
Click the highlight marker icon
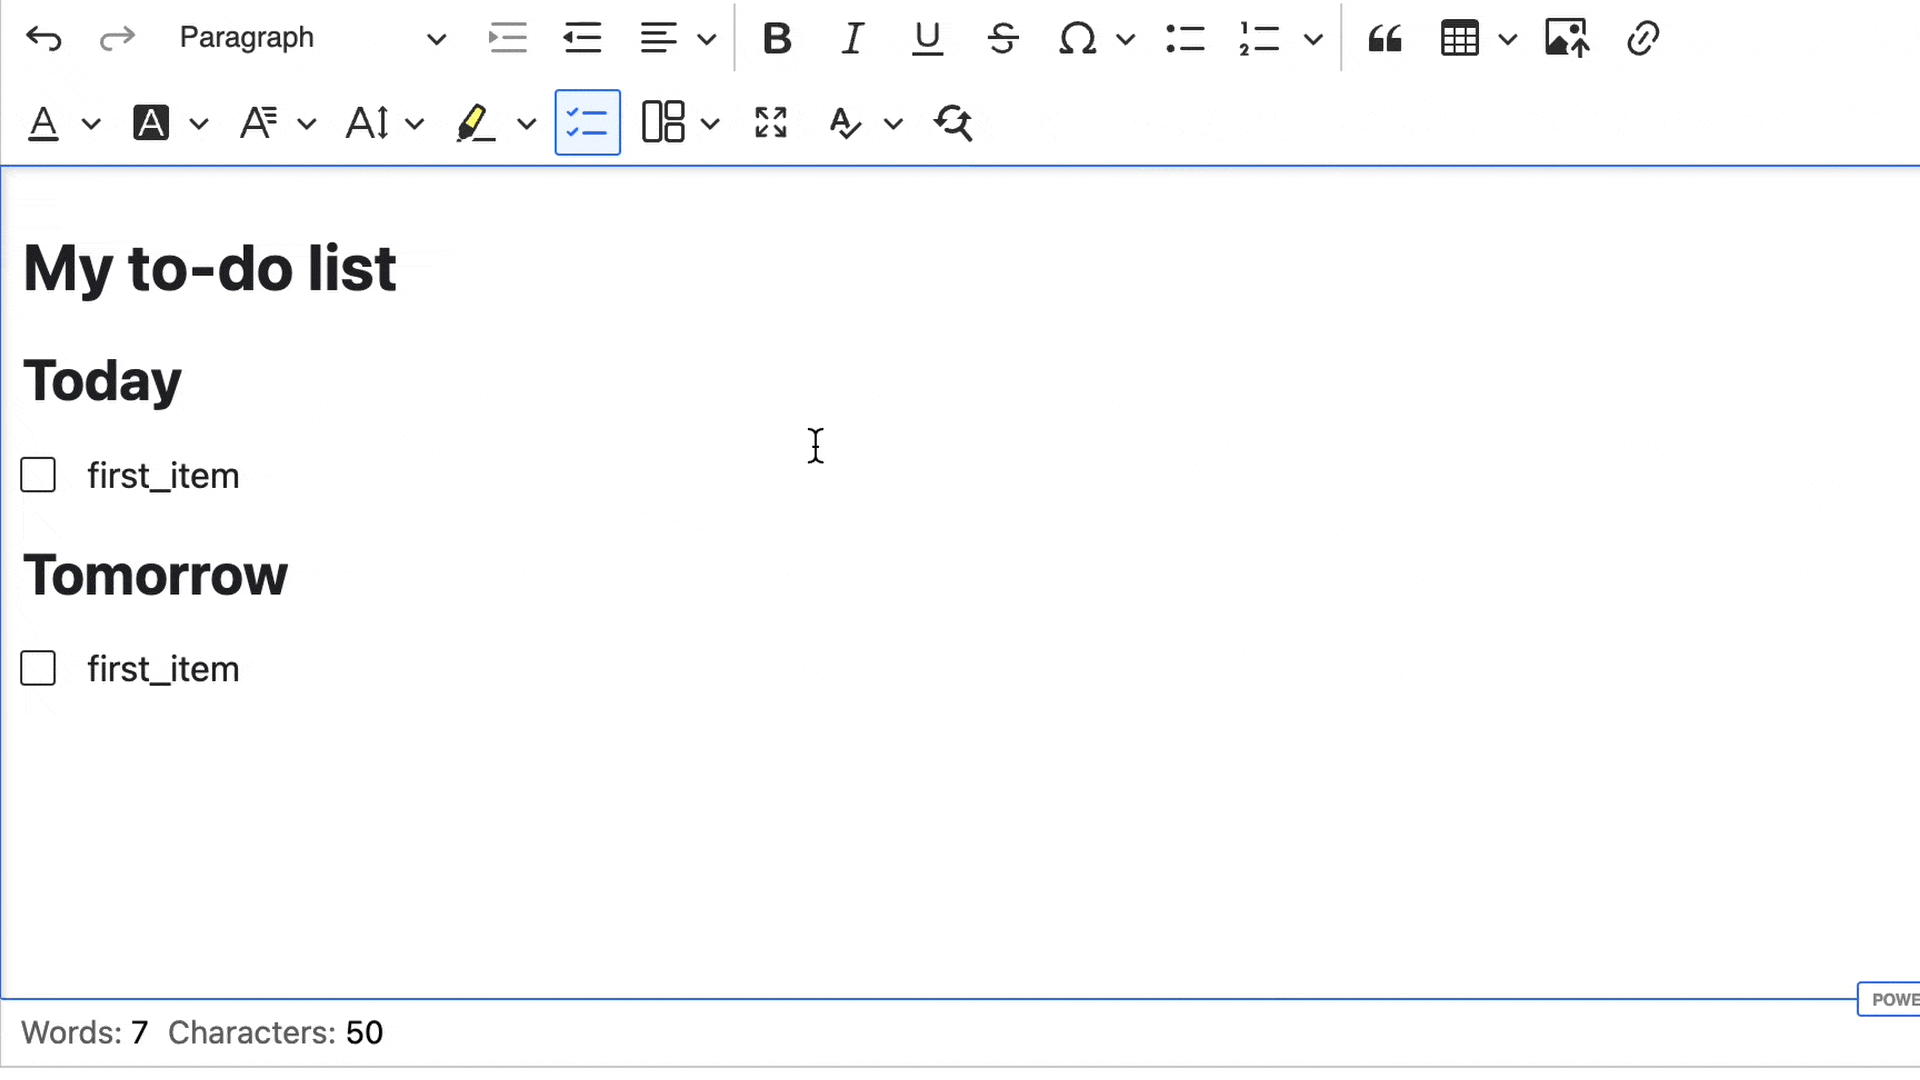point(476,123)
